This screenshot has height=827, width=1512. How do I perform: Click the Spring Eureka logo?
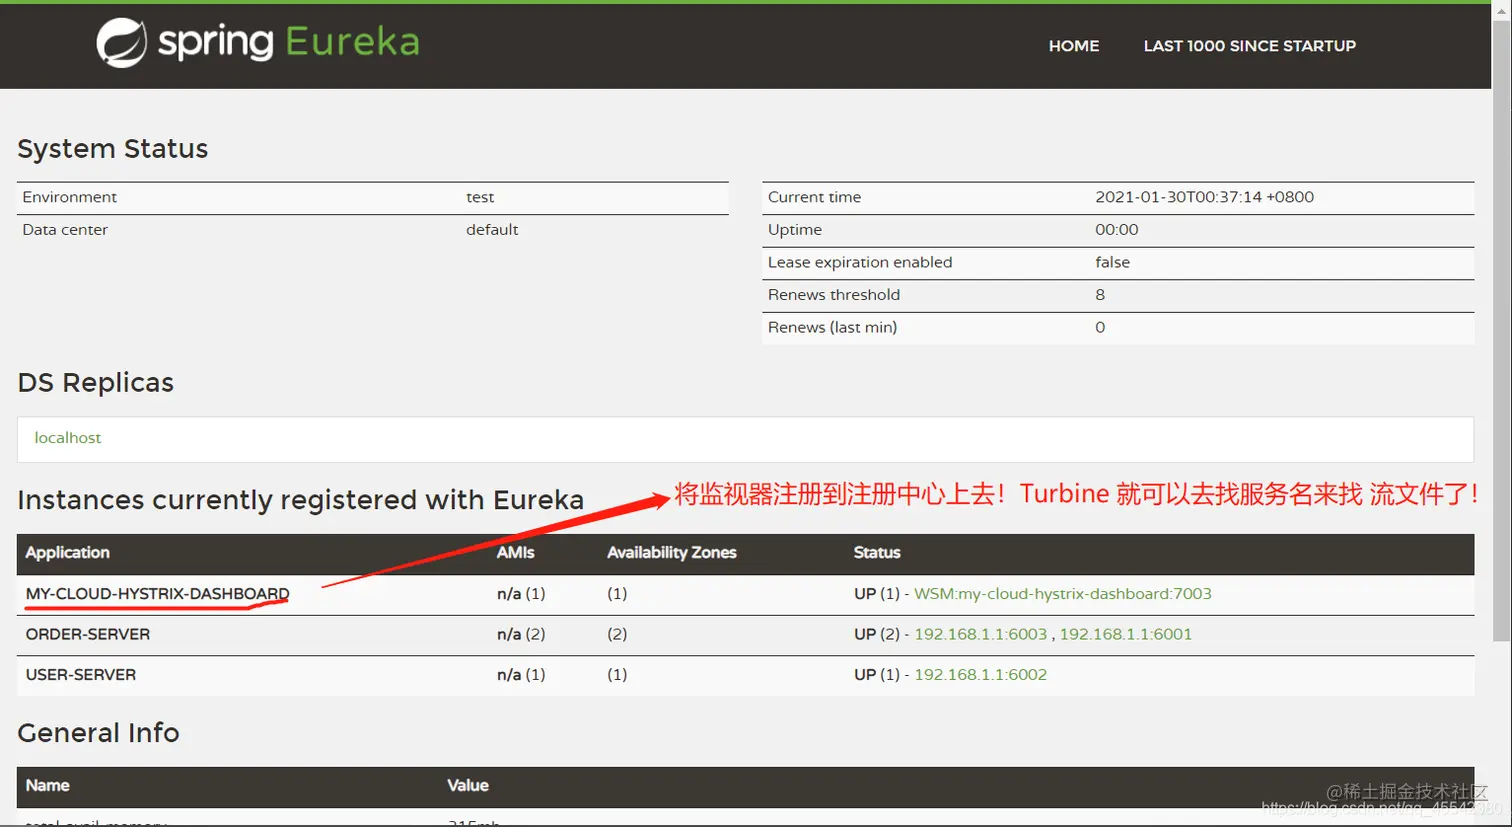coord(258,43)
